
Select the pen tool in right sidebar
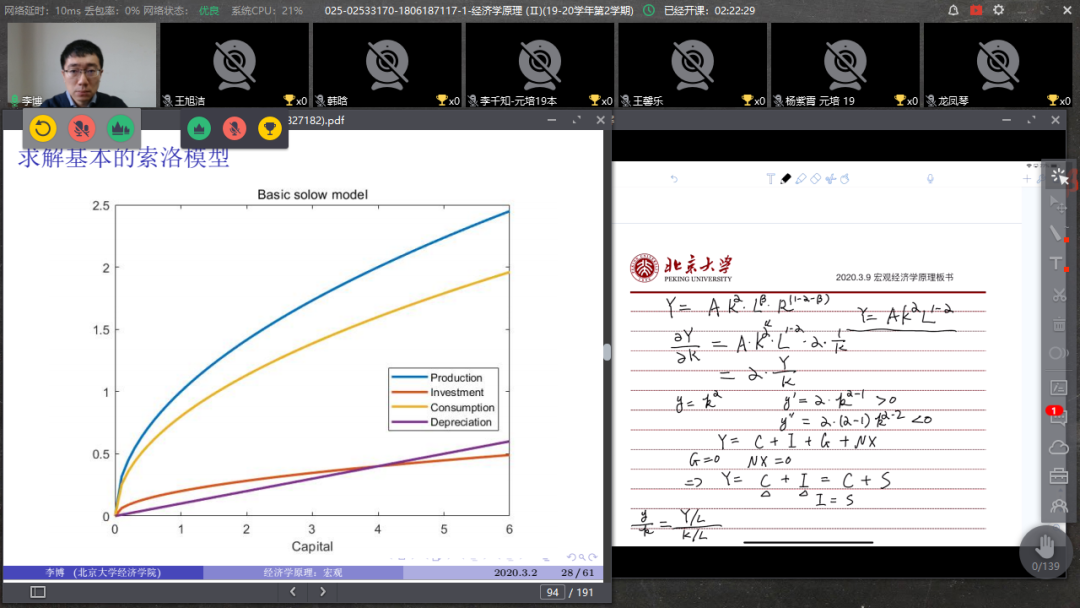(x=1056, y=233)
